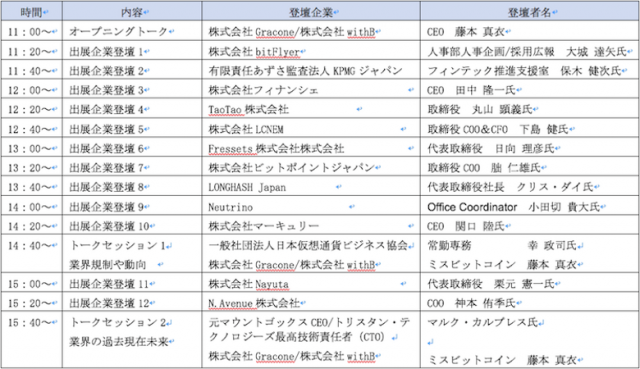Select 代表取締役社長 クリス・ダイ氏 cell

[x=530, y=187]
